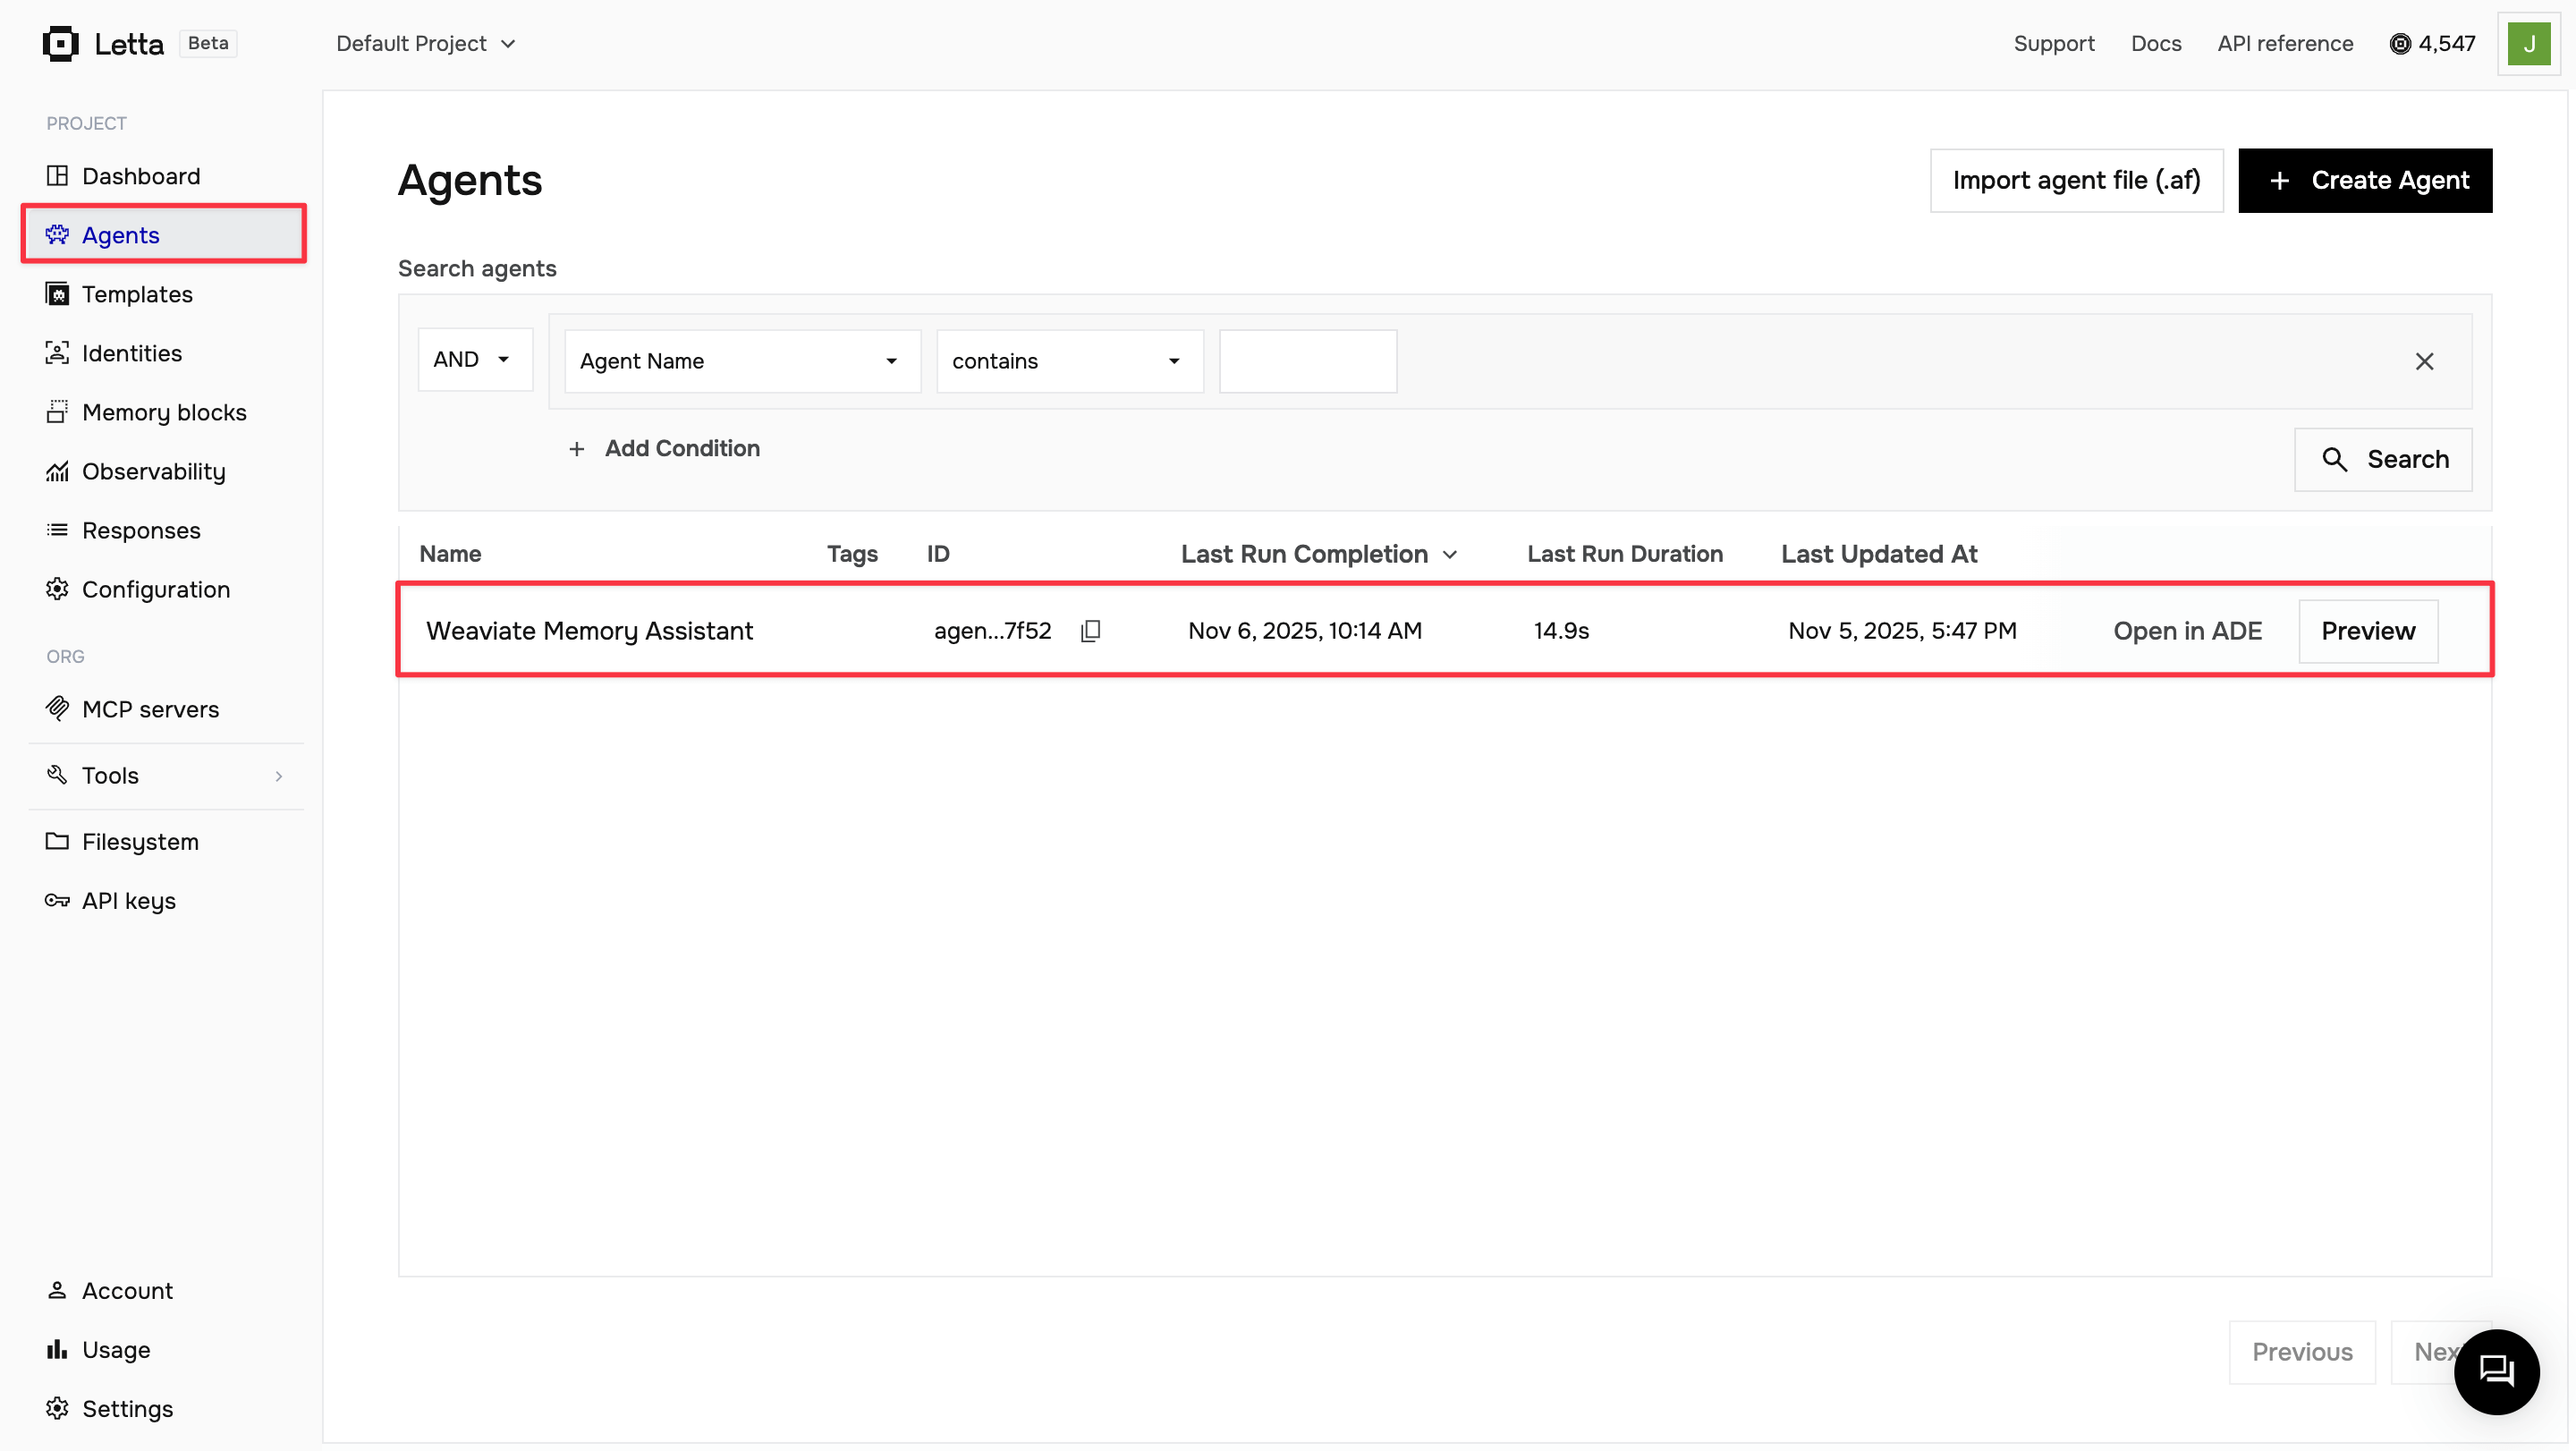This screenshot has height=1451, width=2576.
Task: Sort by Last Run Completion column
Action: coord(1318,554)
